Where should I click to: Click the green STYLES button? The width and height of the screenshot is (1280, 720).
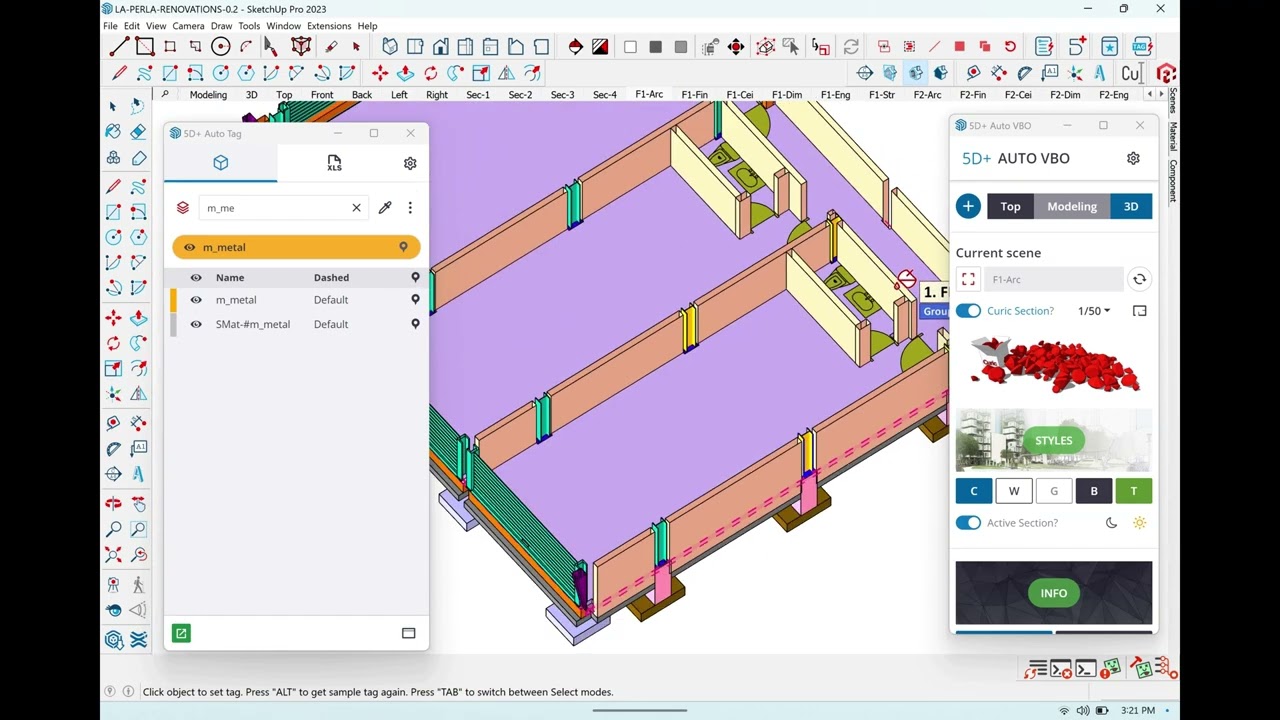(1053, 441)
